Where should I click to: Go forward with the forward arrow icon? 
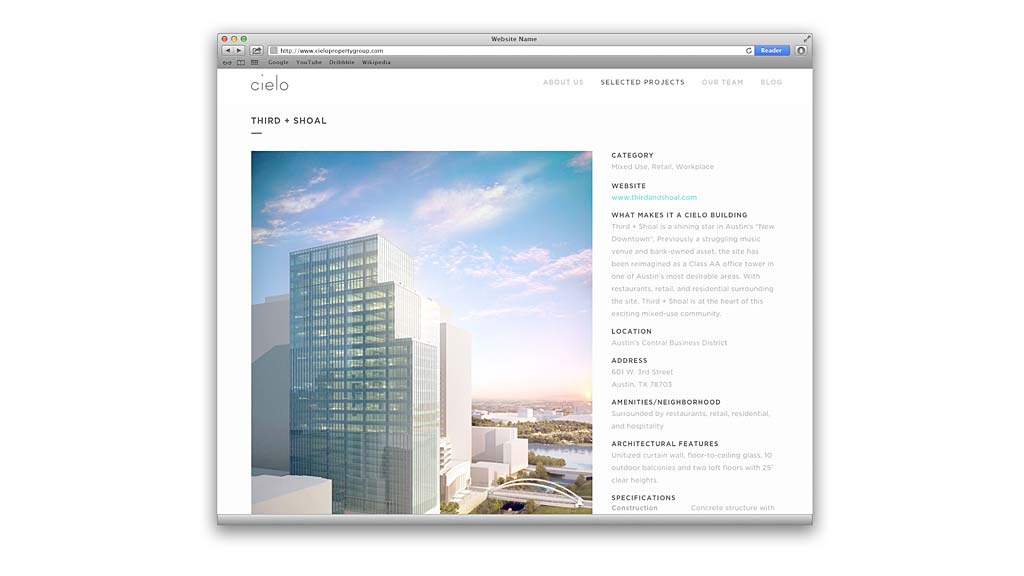pyautogui.click(x=240, y=49)
